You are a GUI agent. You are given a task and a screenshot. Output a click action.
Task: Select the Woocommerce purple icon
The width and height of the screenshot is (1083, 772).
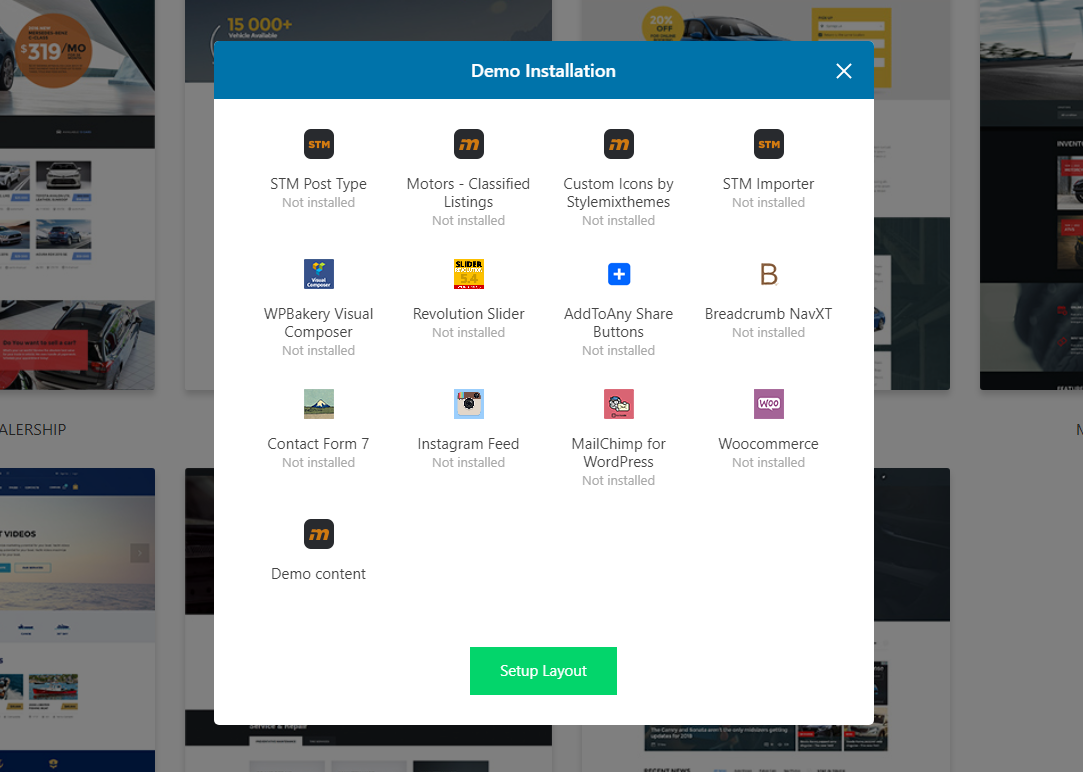768,404
